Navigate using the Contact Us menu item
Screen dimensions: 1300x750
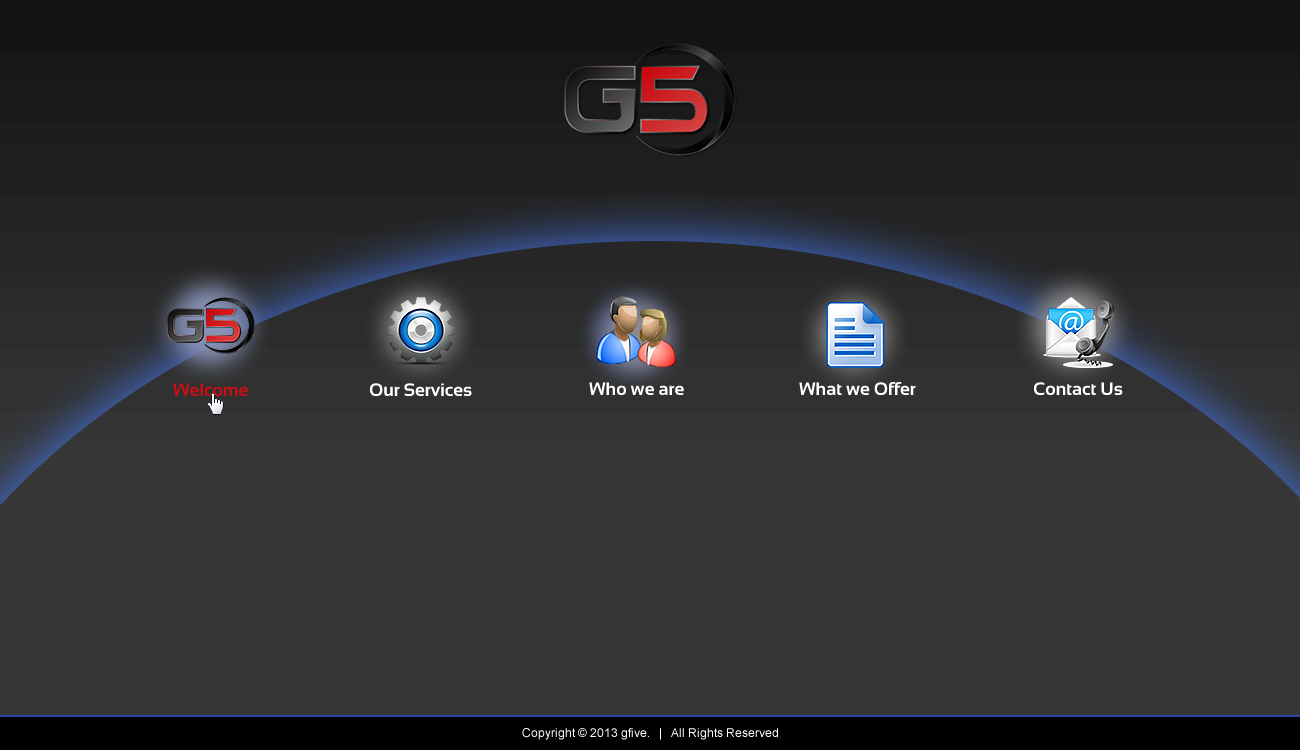coord(1077,389)
